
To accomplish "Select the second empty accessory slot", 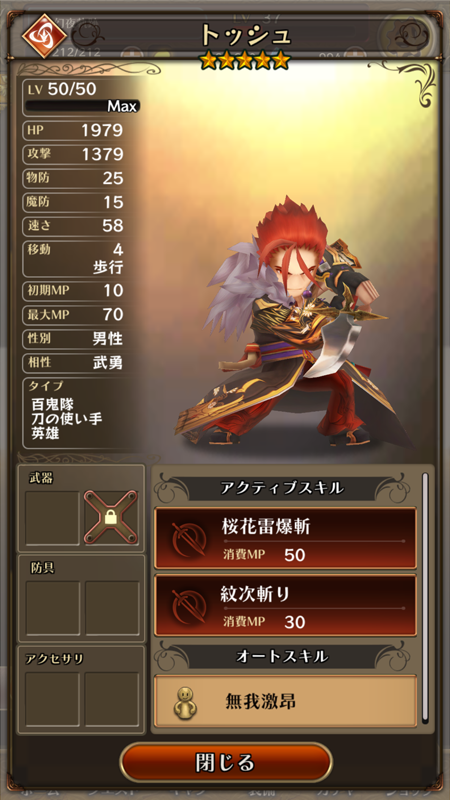I will pyautogui.click(x=112, y=699).
